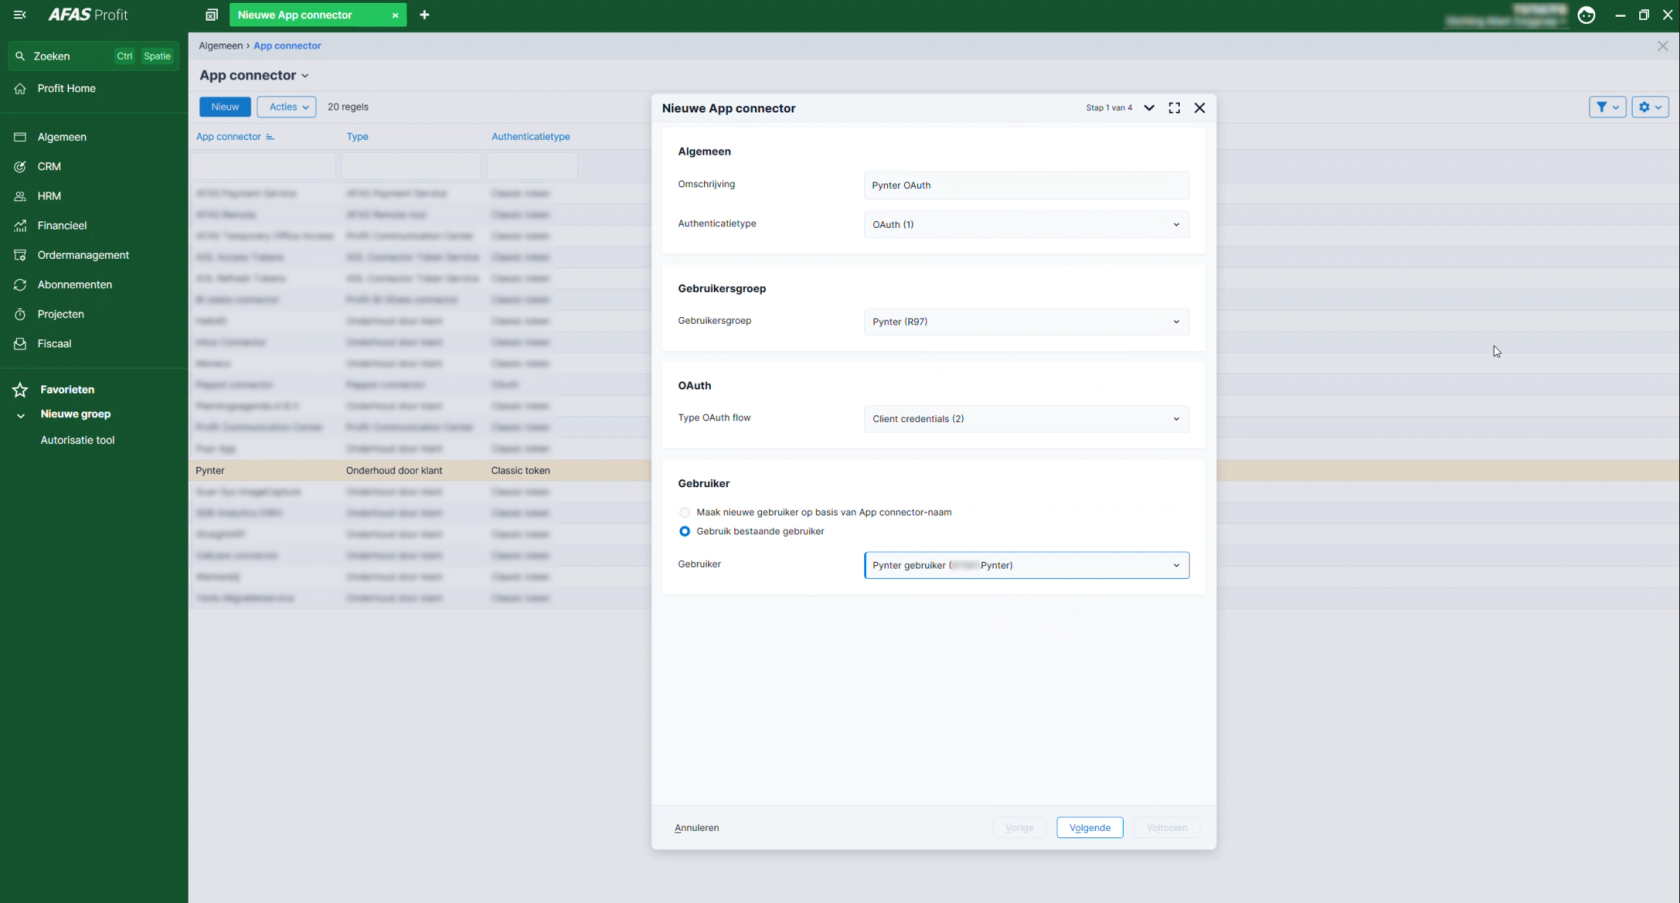Open the Authenticatietype dropdown
Image resolution: width=1680 pixels, height=903 pixels.
click(1026, 224)
